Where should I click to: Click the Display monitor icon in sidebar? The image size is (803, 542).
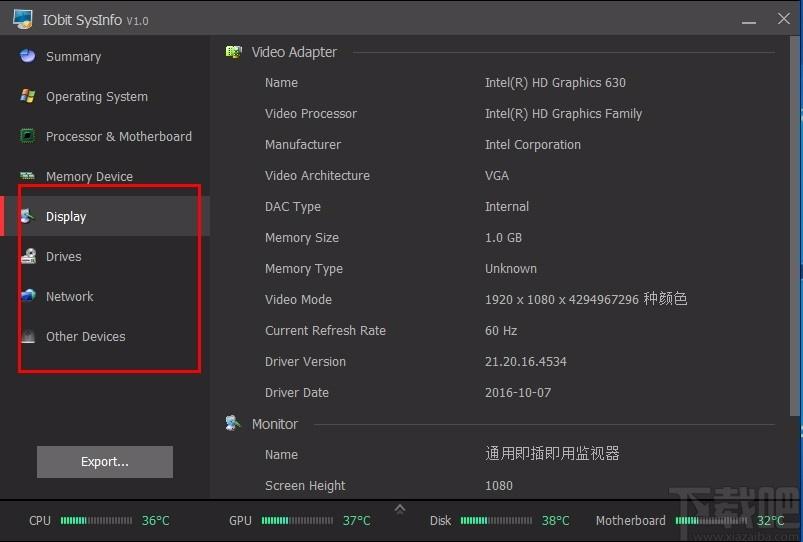(27, 216)
